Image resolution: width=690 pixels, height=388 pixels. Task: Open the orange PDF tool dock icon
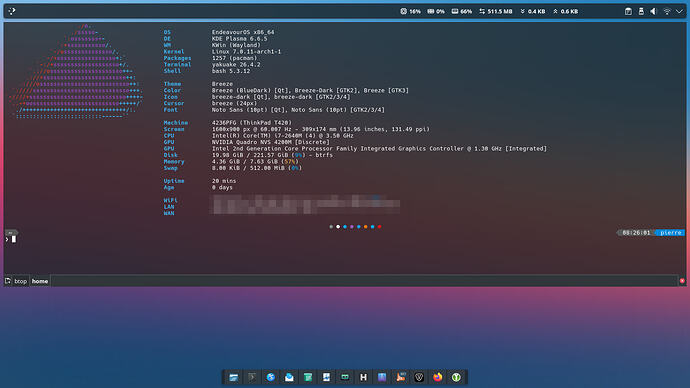click(400, 377)
